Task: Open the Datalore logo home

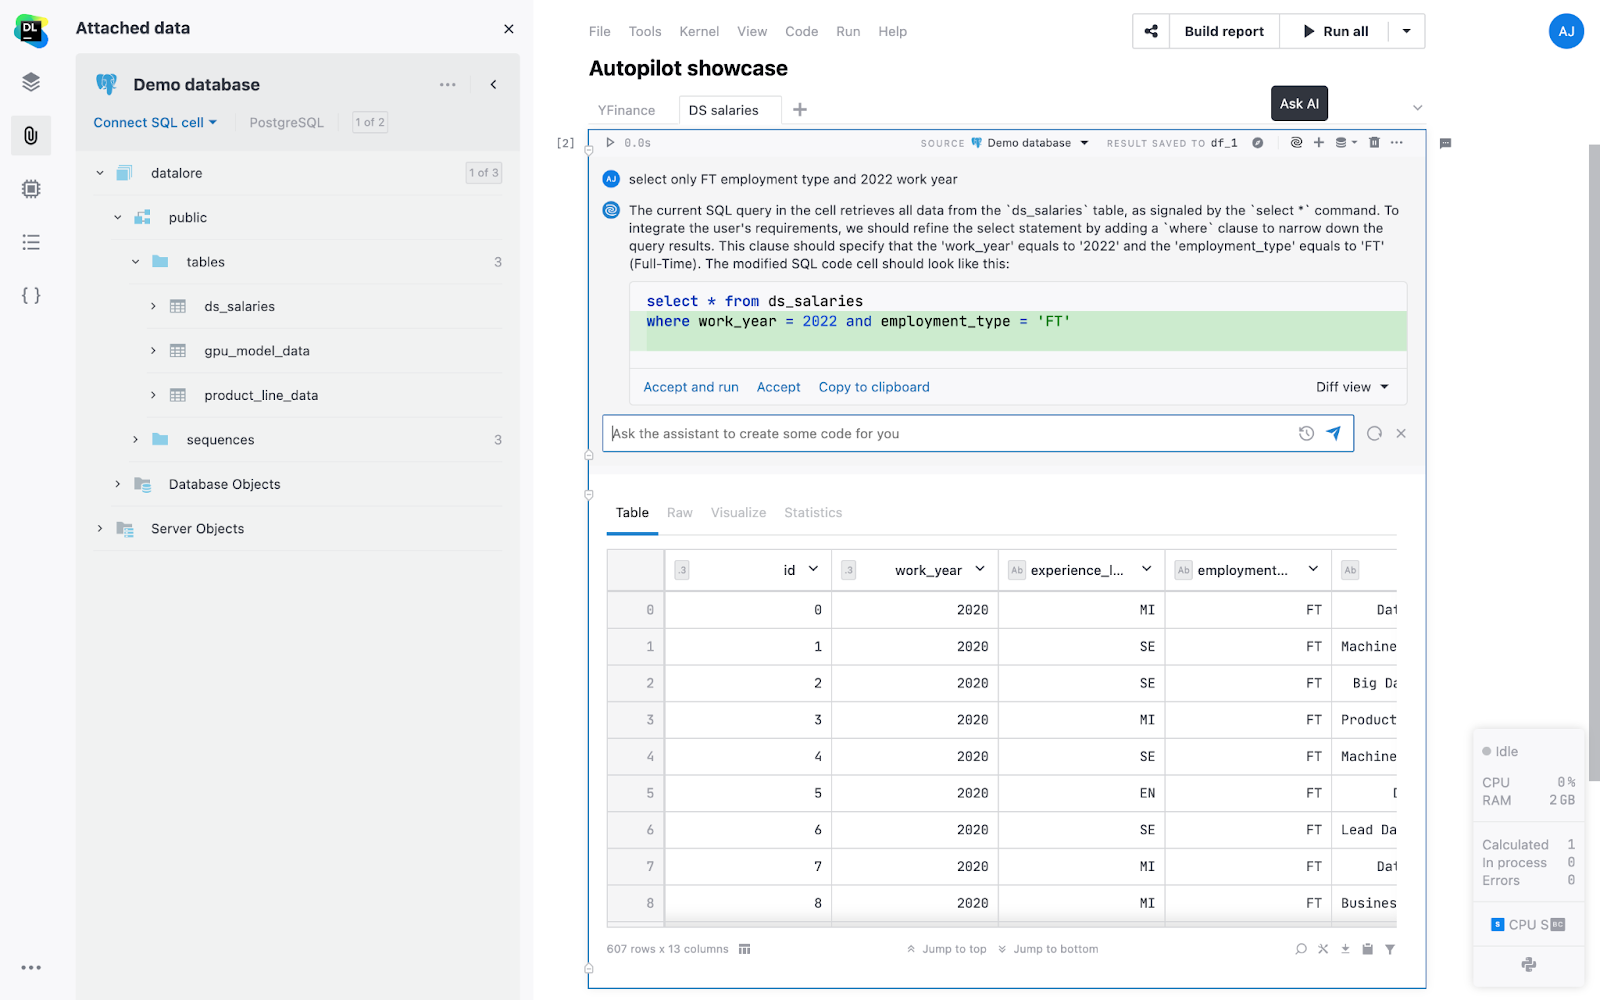Action: [x=31, y=31]
